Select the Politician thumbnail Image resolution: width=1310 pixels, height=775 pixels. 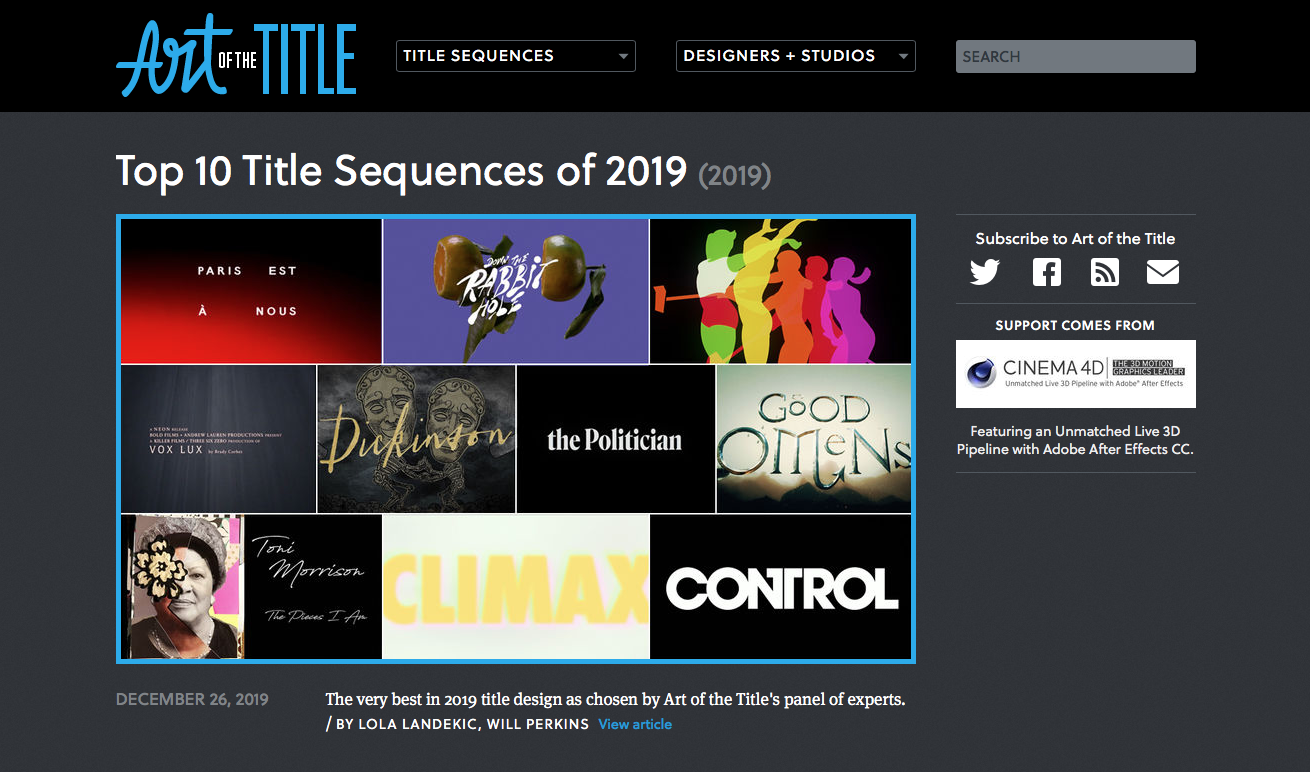tap(616, 439)
